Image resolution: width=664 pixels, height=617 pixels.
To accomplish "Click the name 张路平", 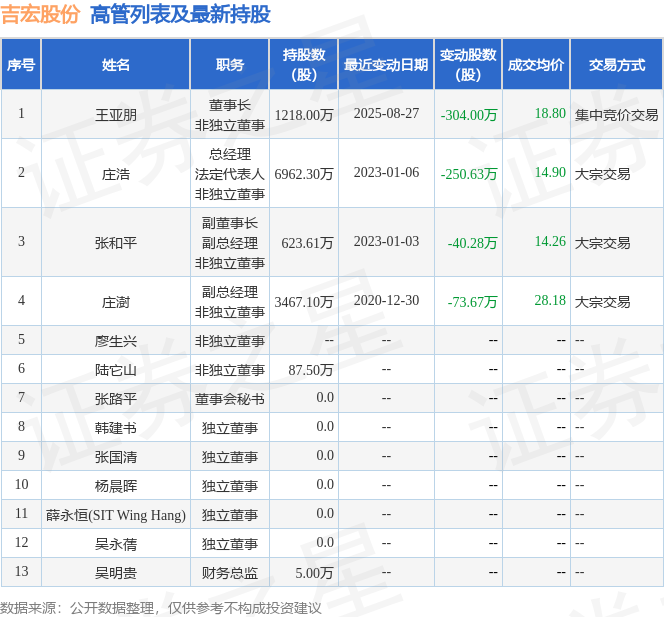I will point(116,399).
